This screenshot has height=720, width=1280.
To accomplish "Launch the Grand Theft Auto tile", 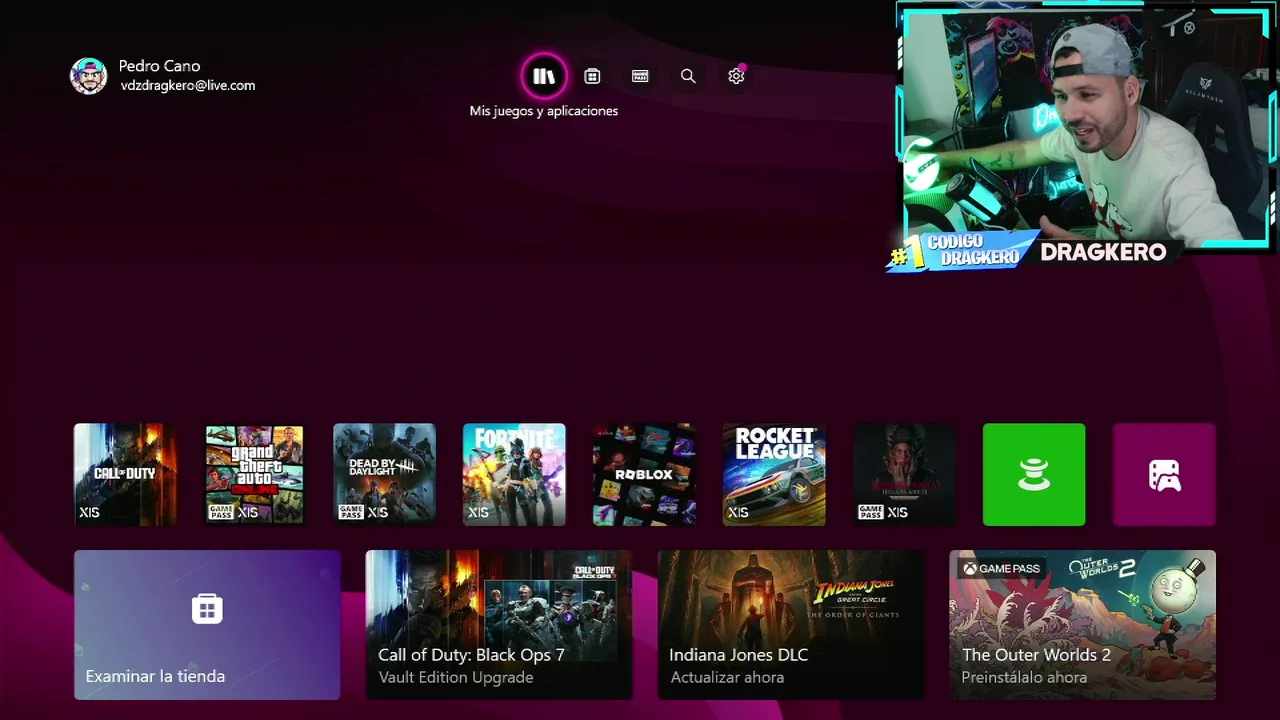I will click(254, 474).
